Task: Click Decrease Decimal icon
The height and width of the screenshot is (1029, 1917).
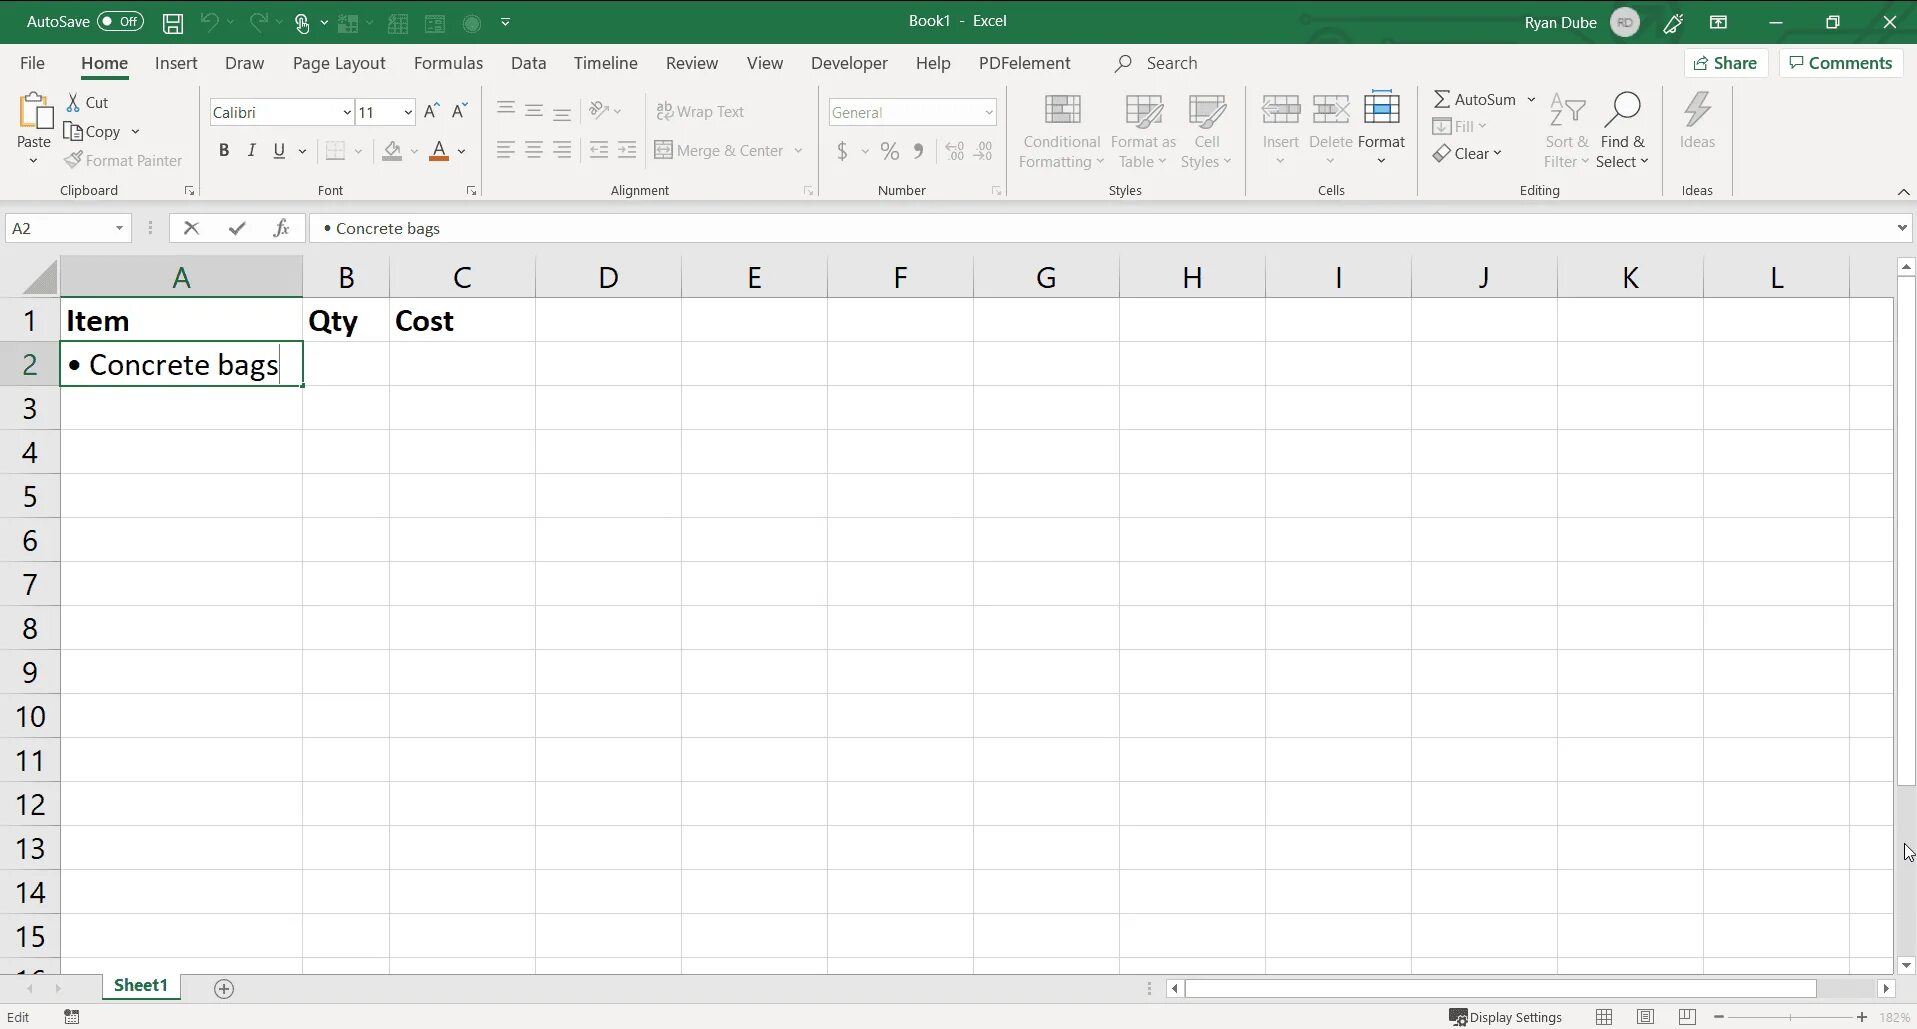Action: [984, 151]
